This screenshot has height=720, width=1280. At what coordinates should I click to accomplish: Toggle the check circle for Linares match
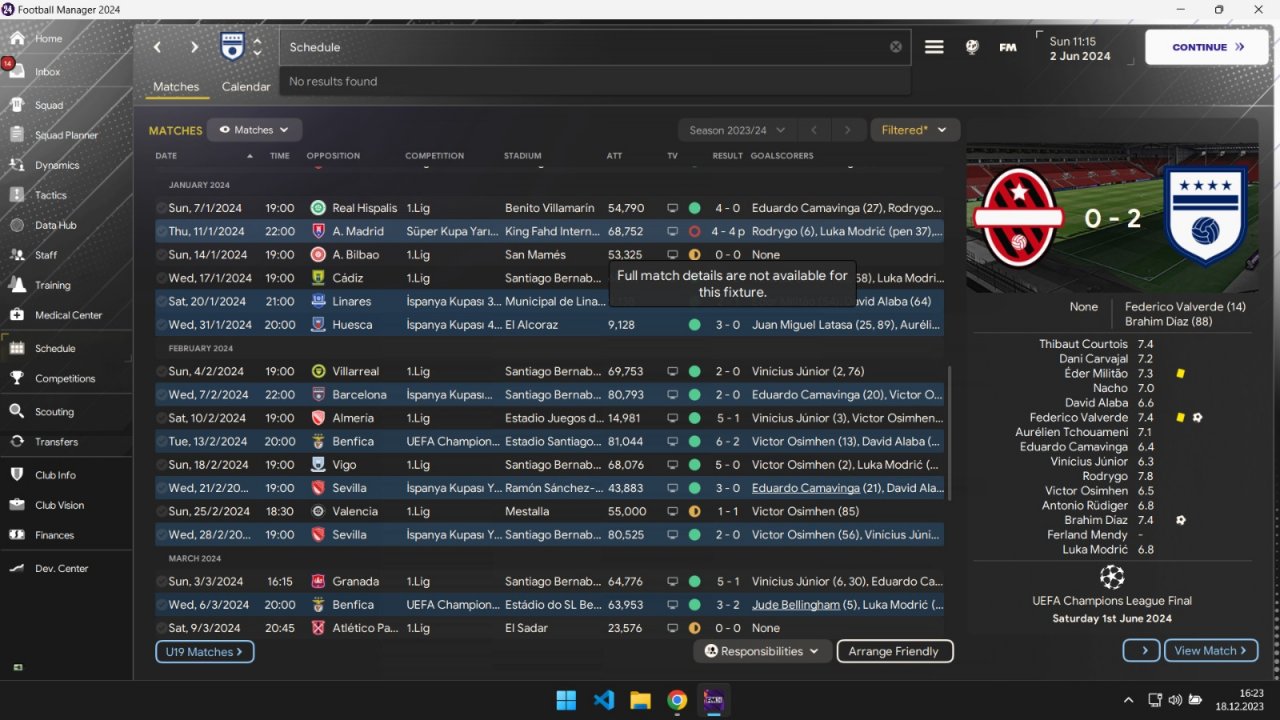point(161,301)
